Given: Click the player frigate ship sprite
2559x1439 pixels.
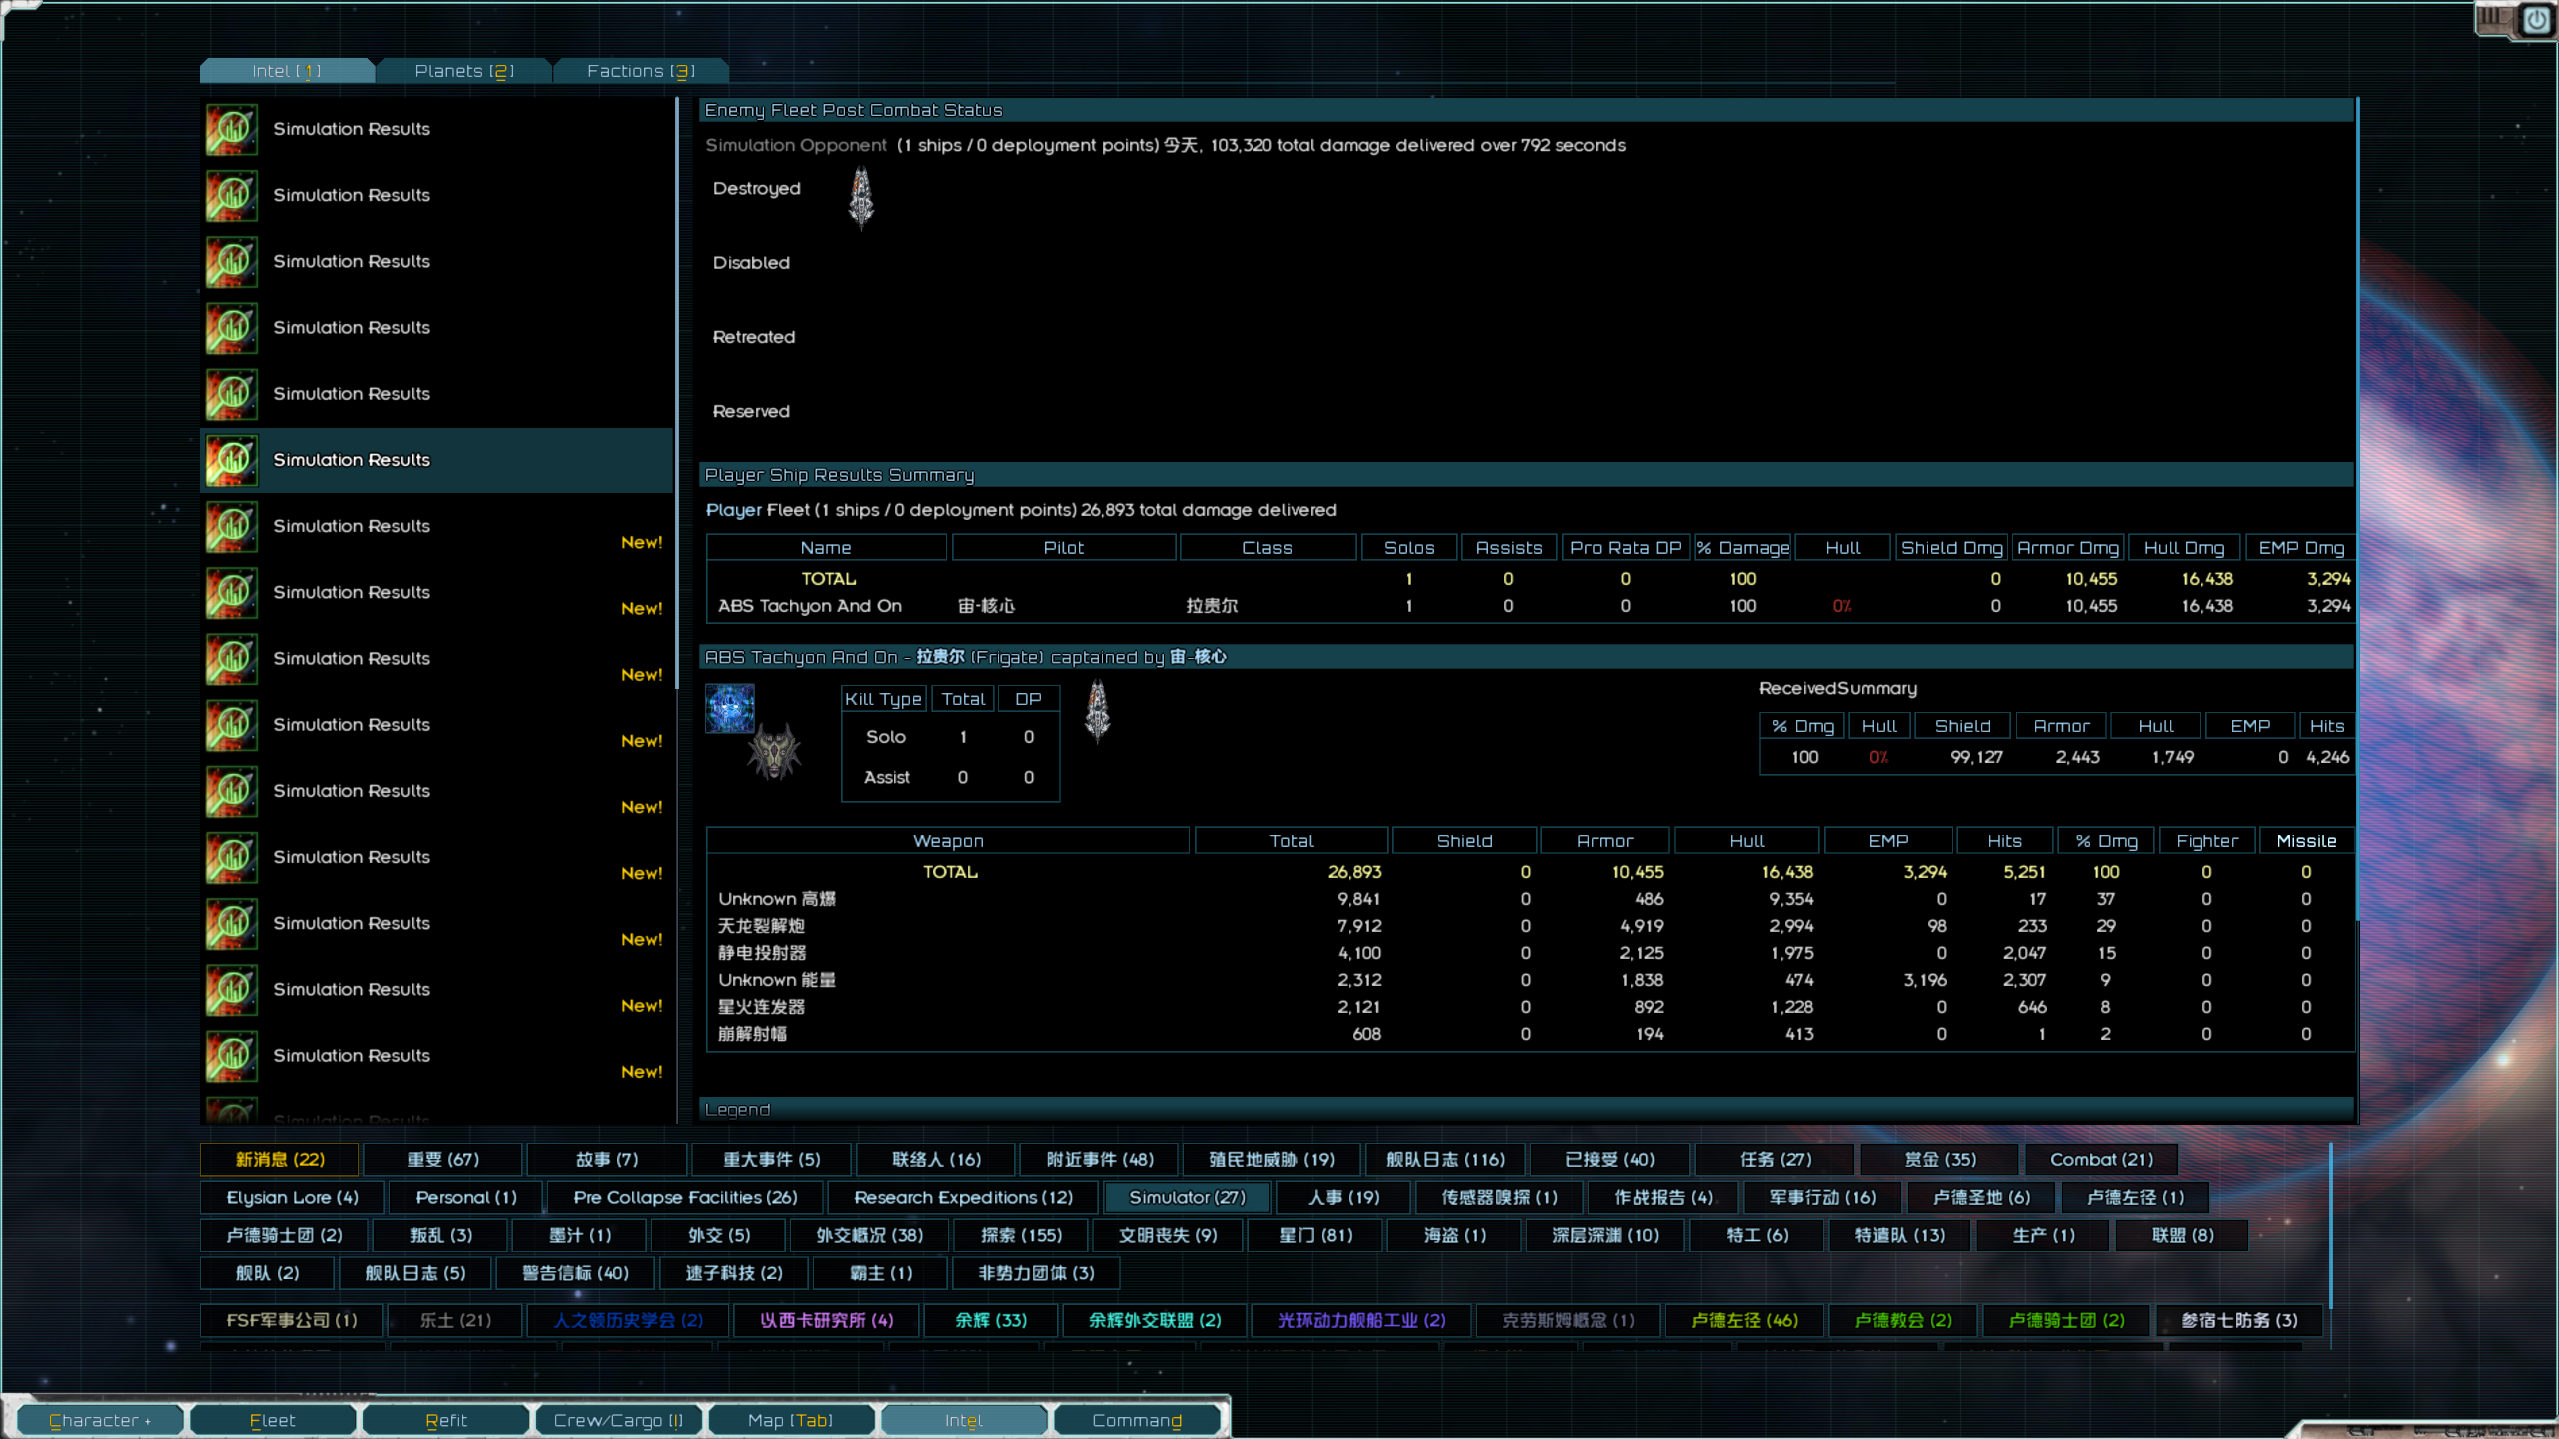Looking at the screenshot, I should coord(773,752).
